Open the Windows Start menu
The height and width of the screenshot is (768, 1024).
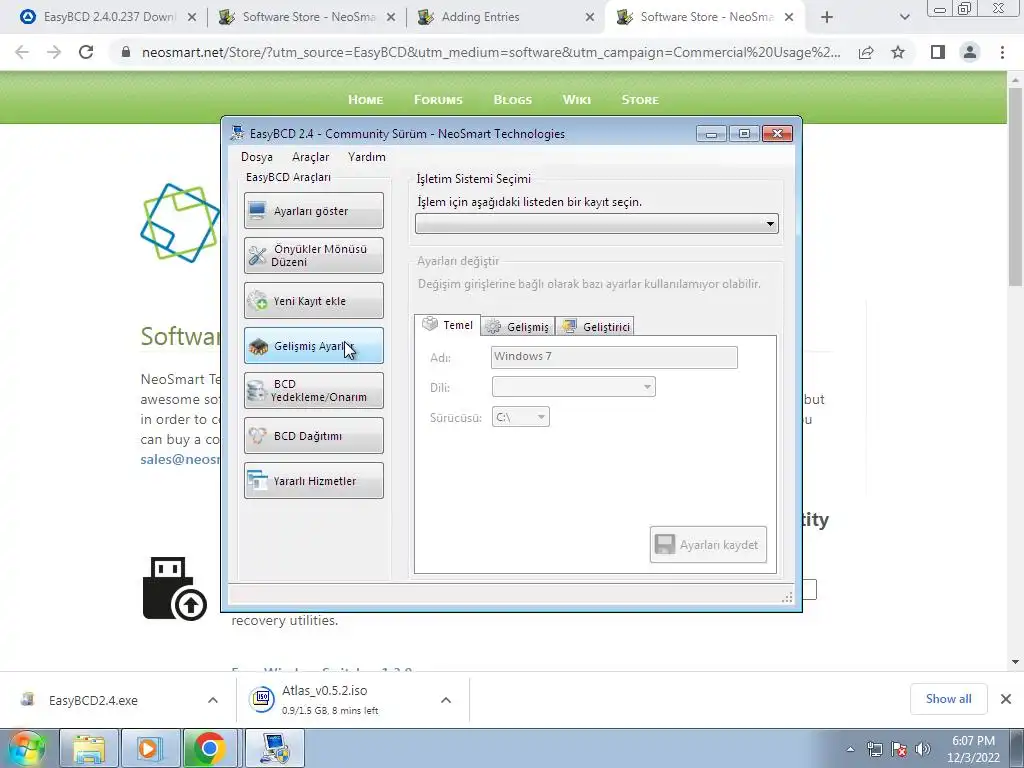[27, 748]
